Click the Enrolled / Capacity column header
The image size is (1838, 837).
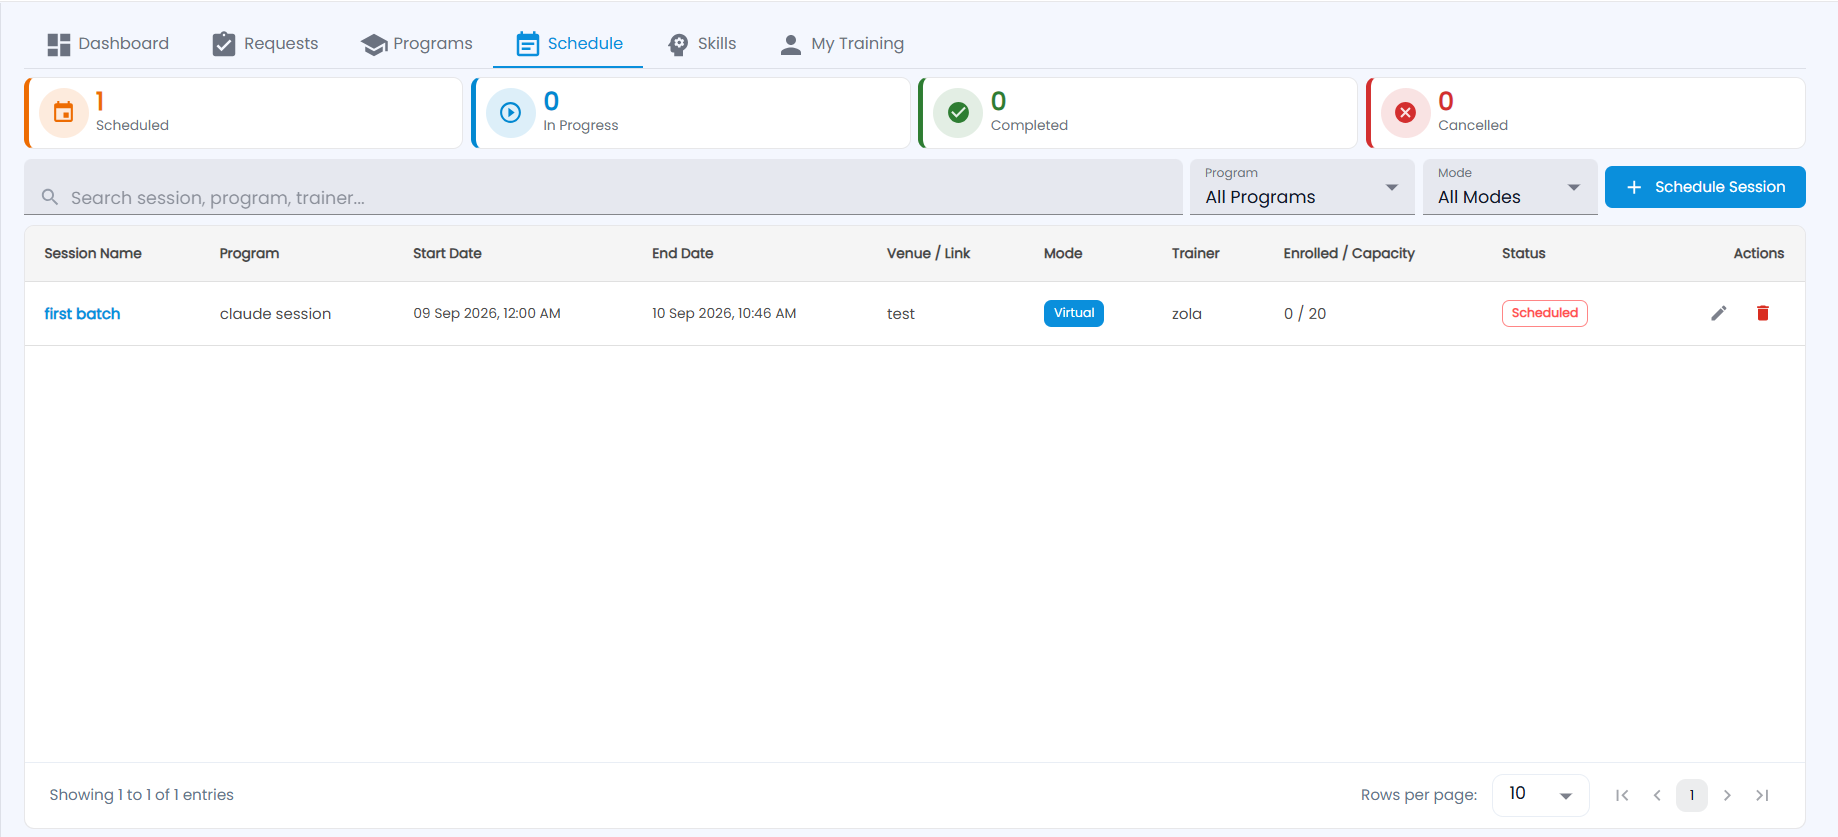click(1349, 254)
